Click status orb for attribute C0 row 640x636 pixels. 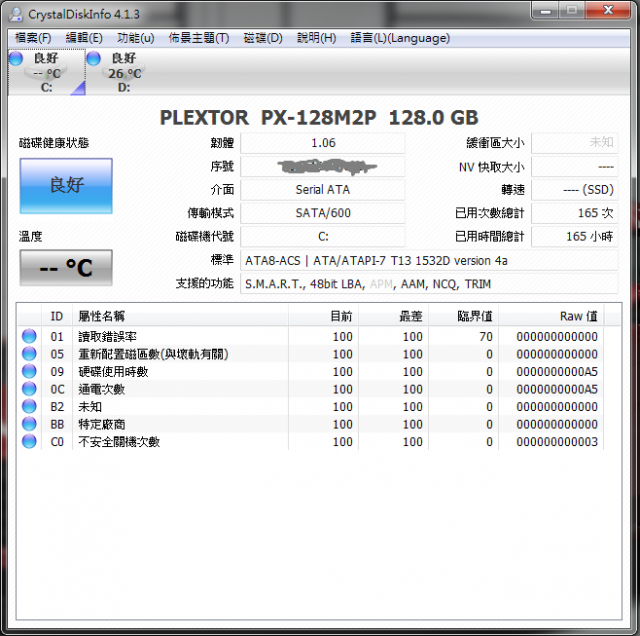coord(29,441)
